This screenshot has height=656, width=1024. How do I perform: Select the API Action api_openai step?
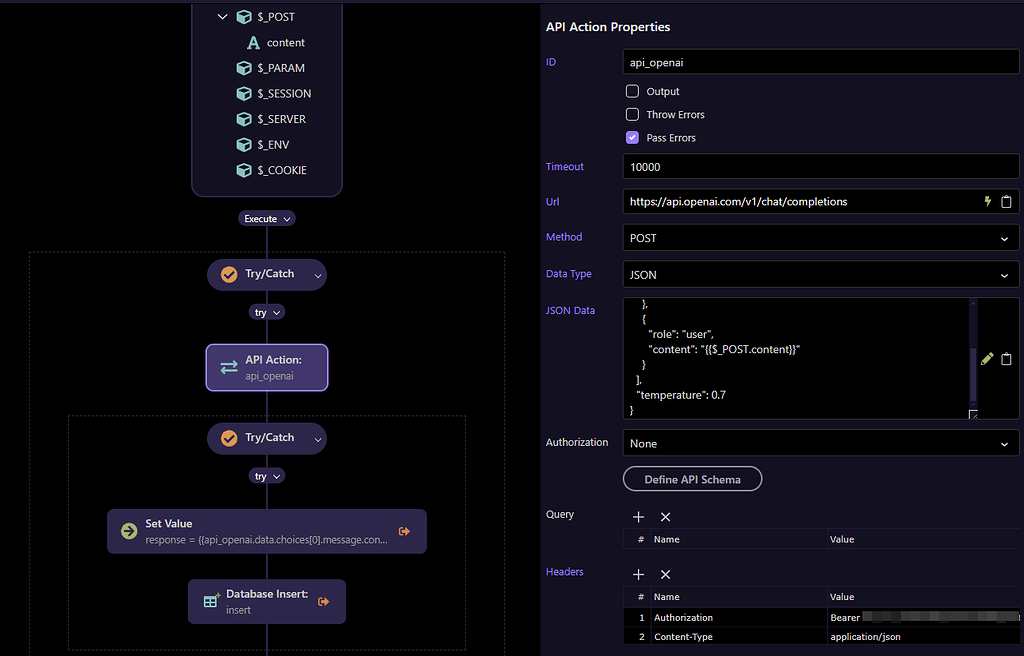(267, 368)
